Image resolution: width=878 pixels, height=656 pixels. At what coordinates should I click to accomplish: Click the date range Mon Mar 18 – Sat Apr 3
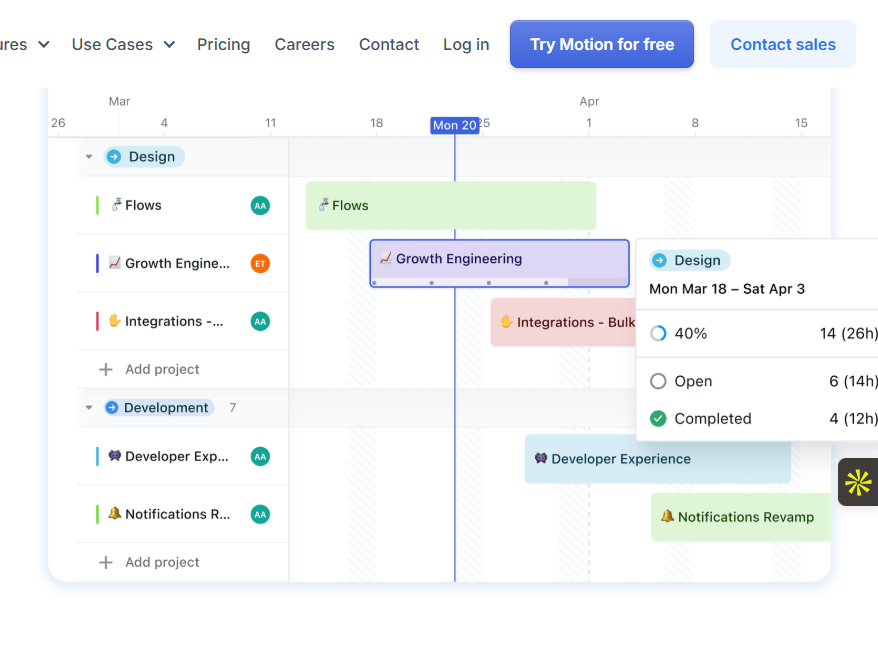[727, 289]
